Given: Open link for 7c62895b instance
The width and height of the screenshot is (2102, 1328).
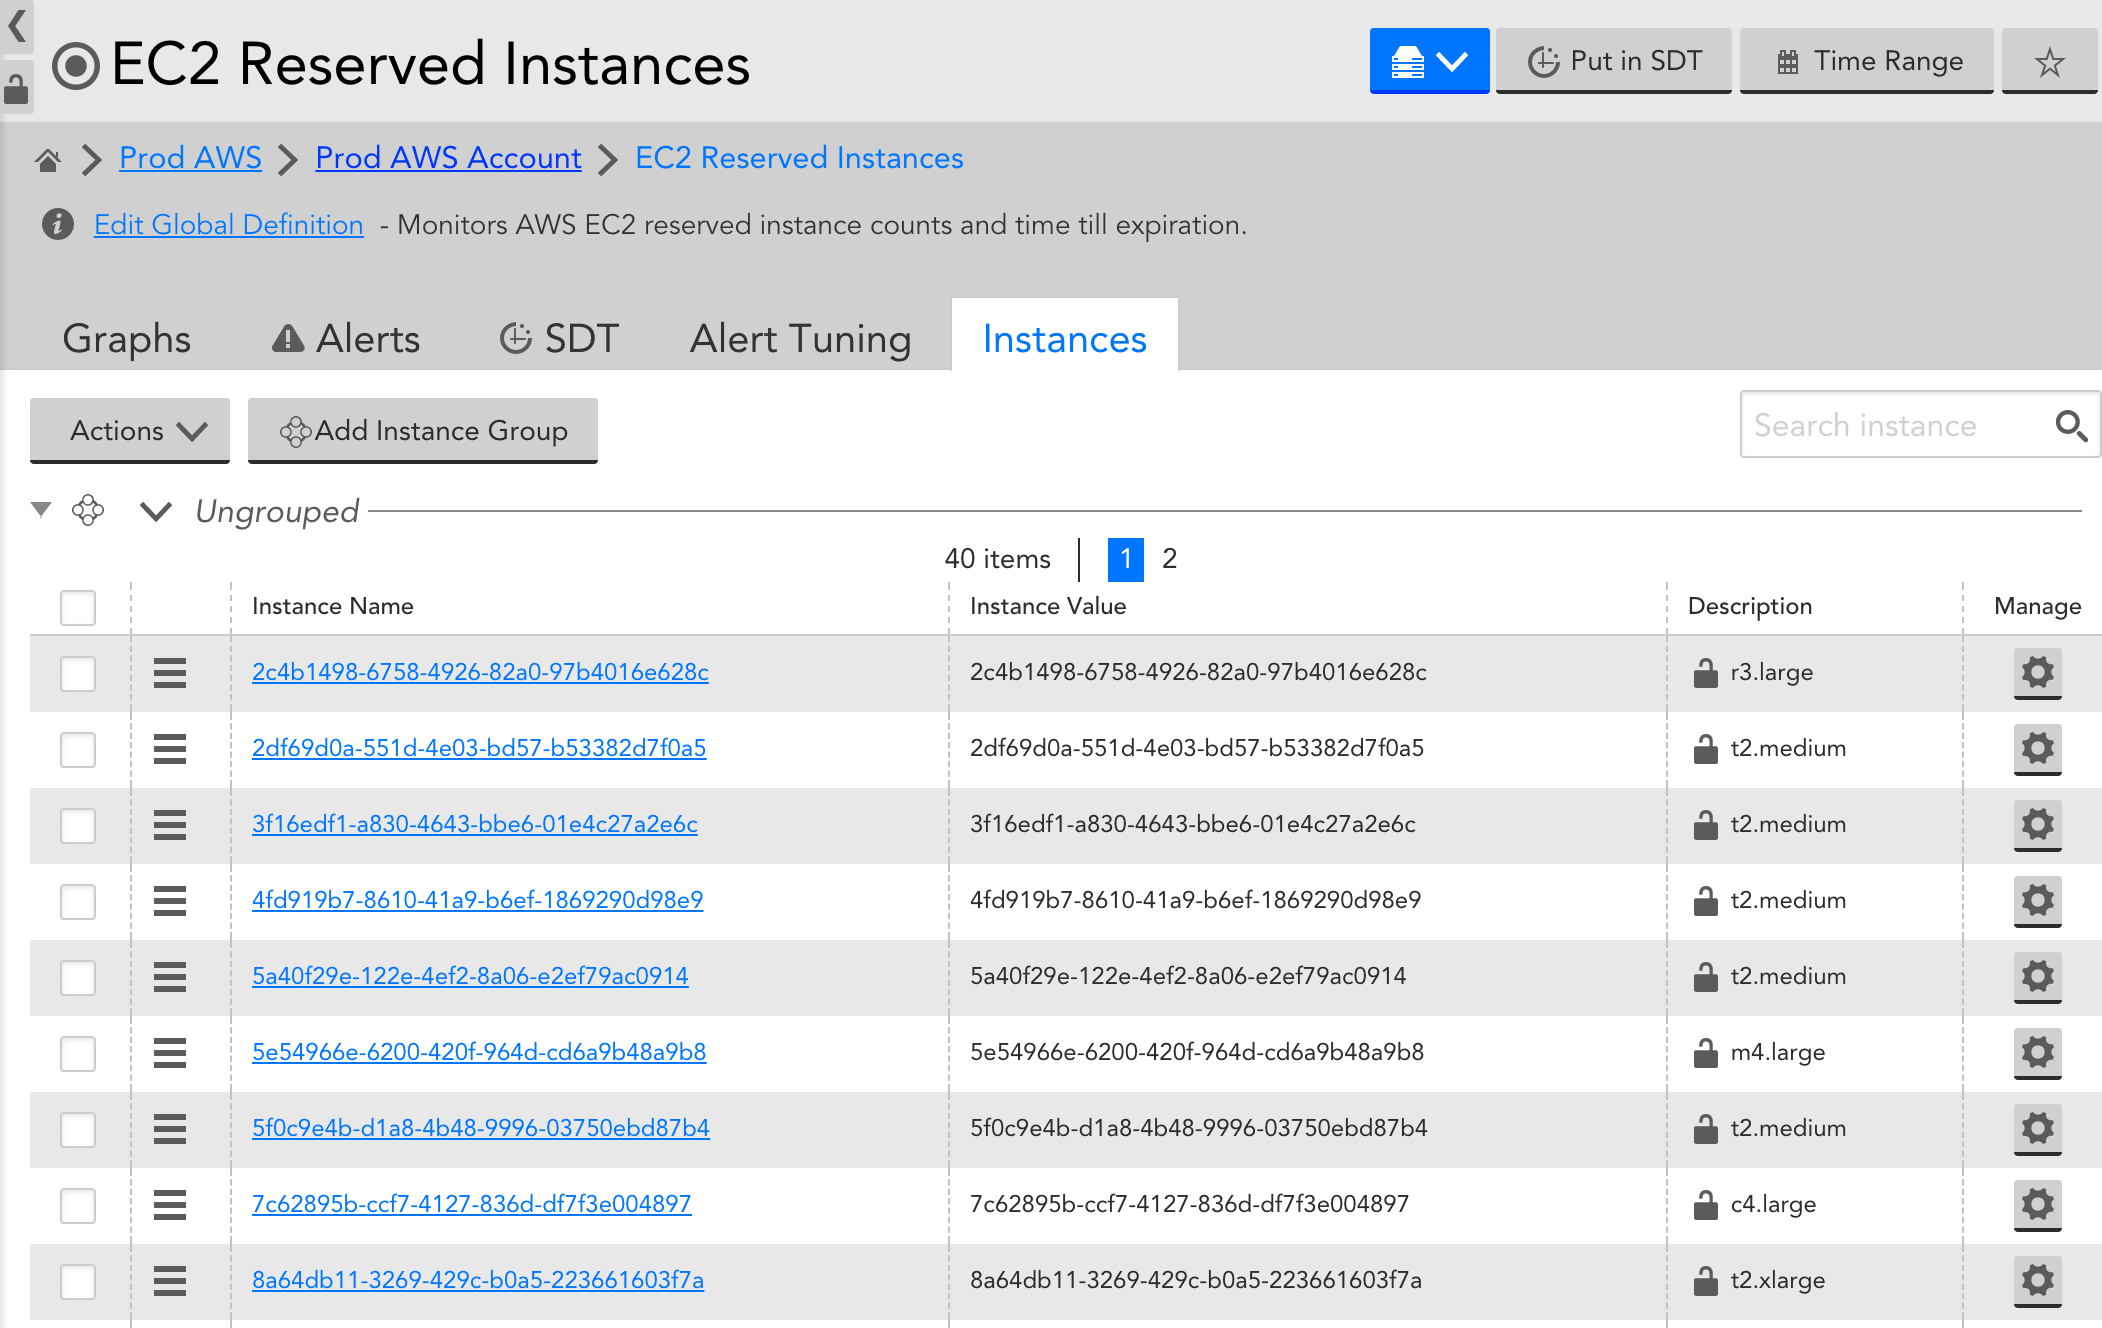Looking at the screenshot, I should tap(470, 1204).
